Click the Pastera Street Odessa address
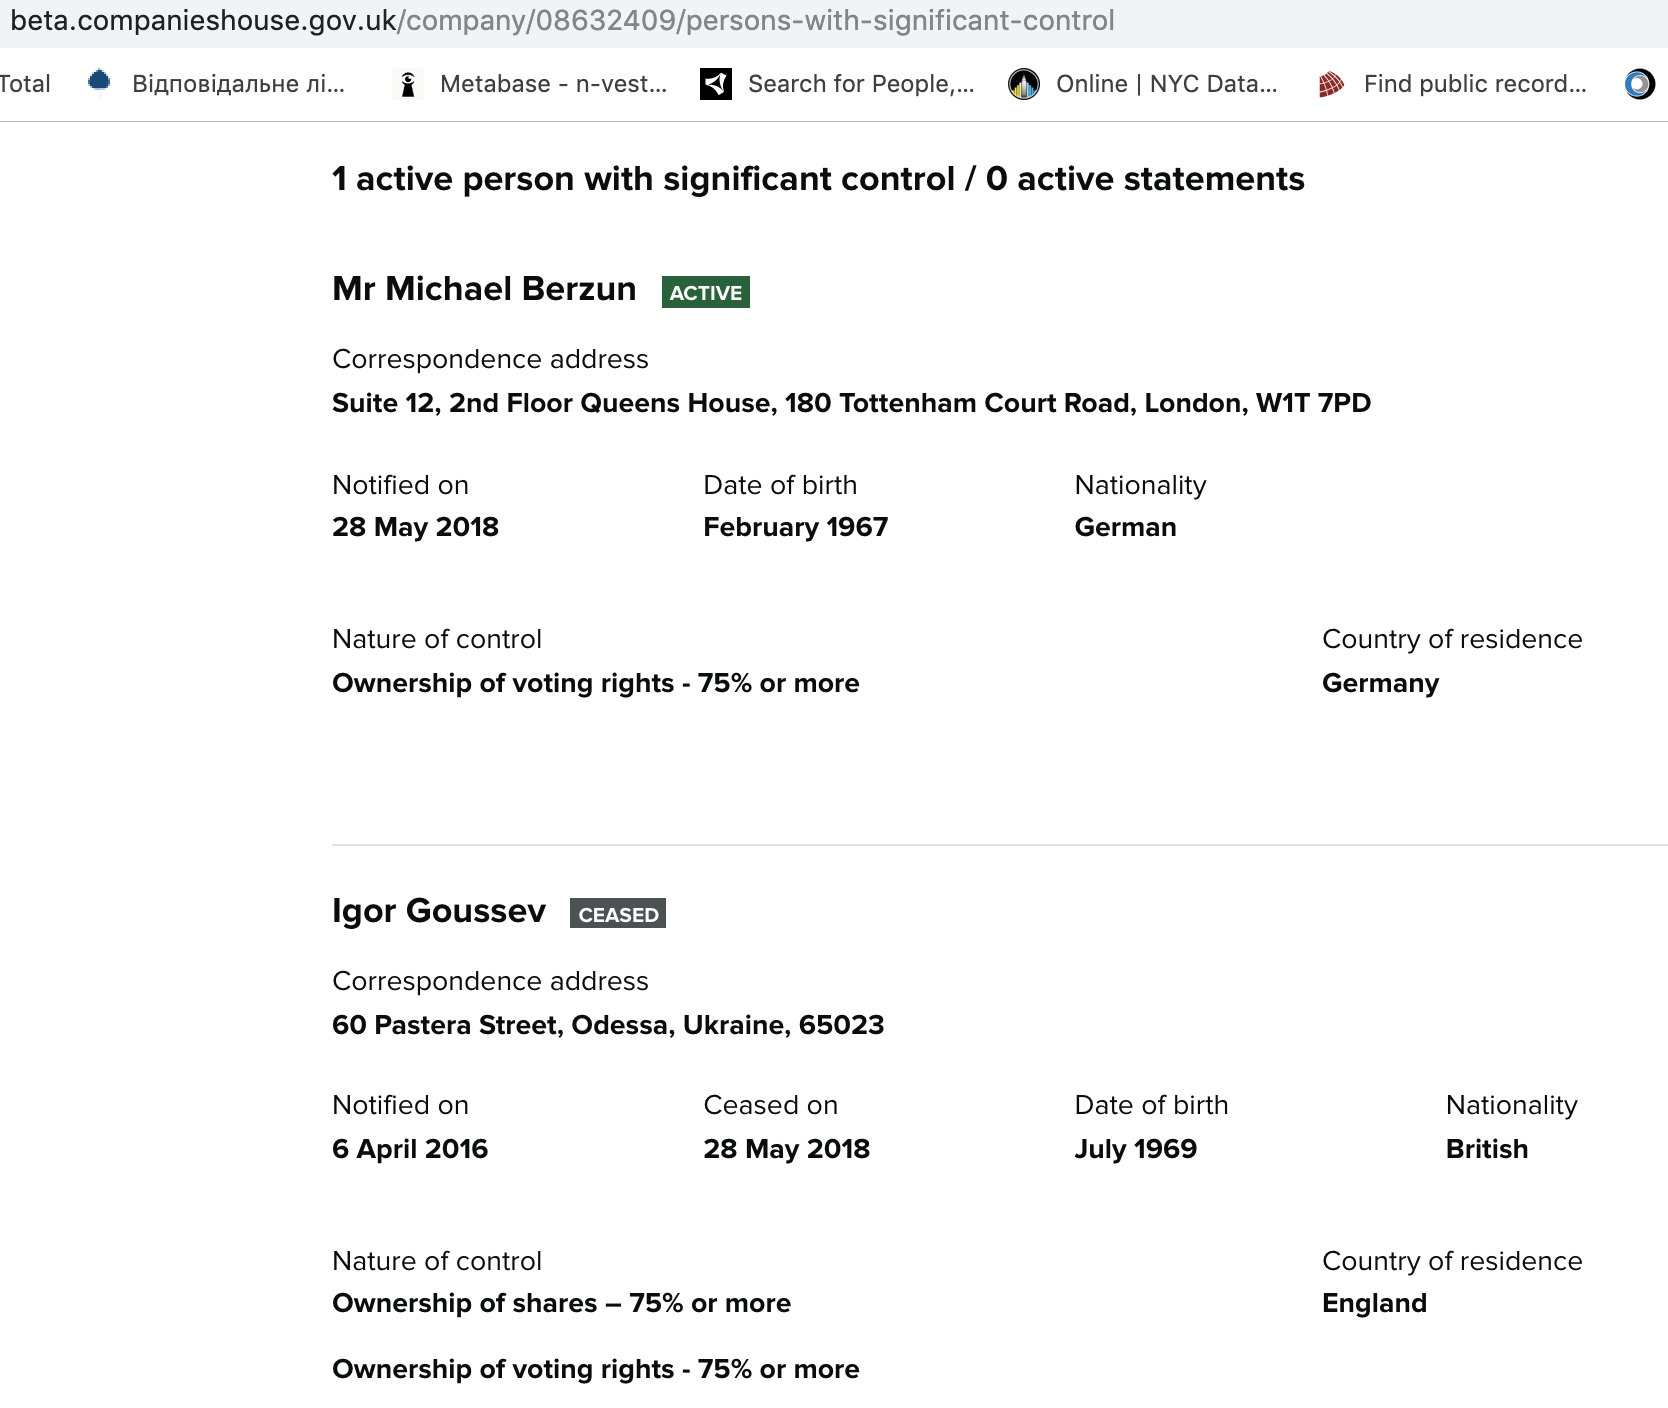Screen dimensions: 1668x1408 [x=608, y=1025]
